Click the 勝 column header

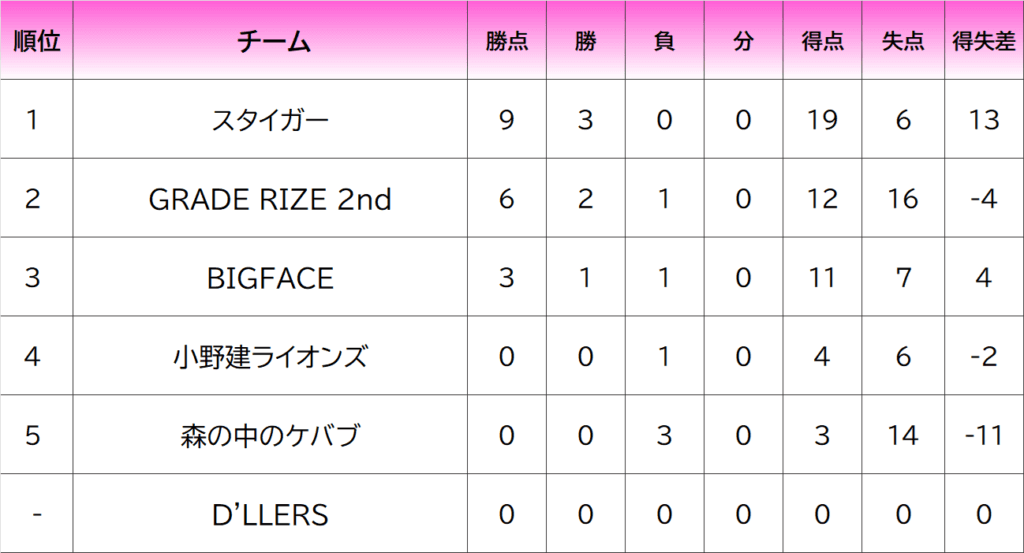point(586,41)
